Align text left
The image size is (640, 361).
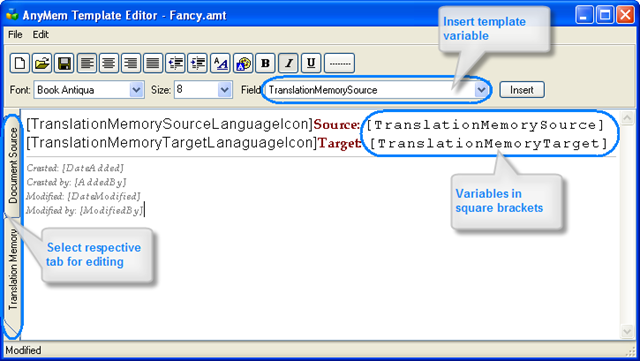87,63
